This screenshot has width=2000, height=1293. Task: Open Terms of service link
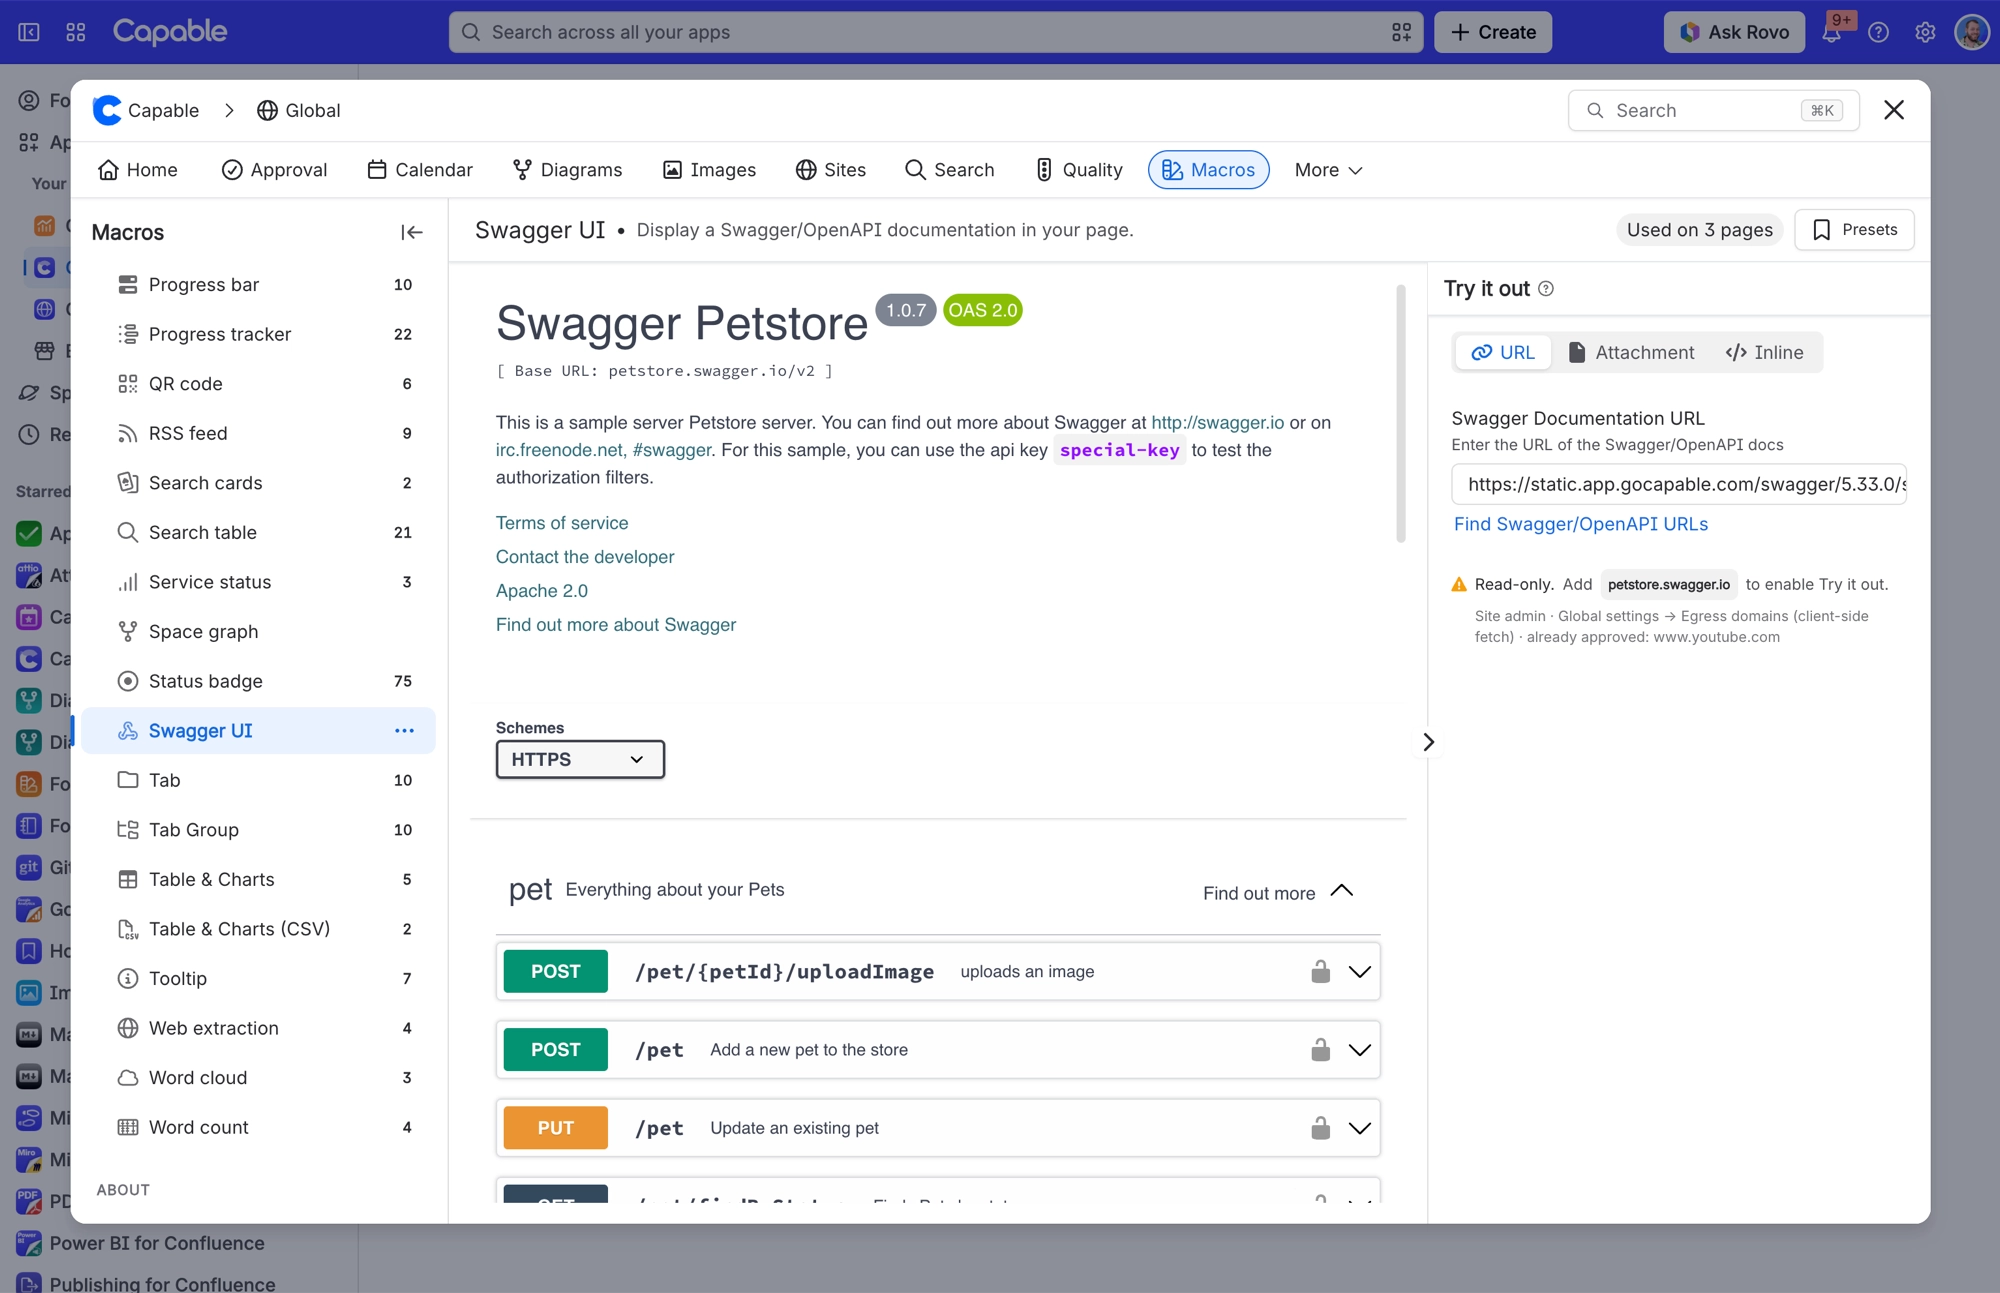point(562,523)
